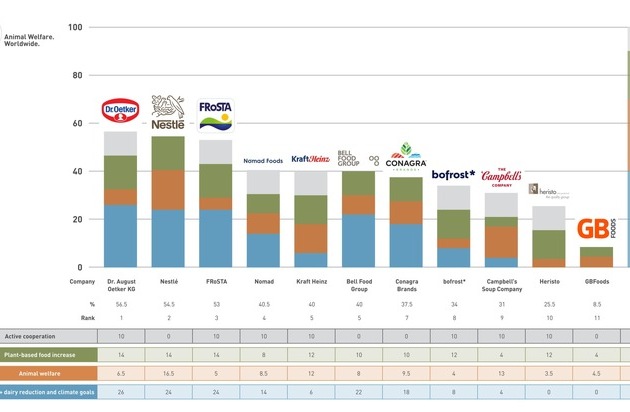Select the orange GB Foods logo
The height and width of the screenshot is (412, 630).
click(x=597, y=229)
